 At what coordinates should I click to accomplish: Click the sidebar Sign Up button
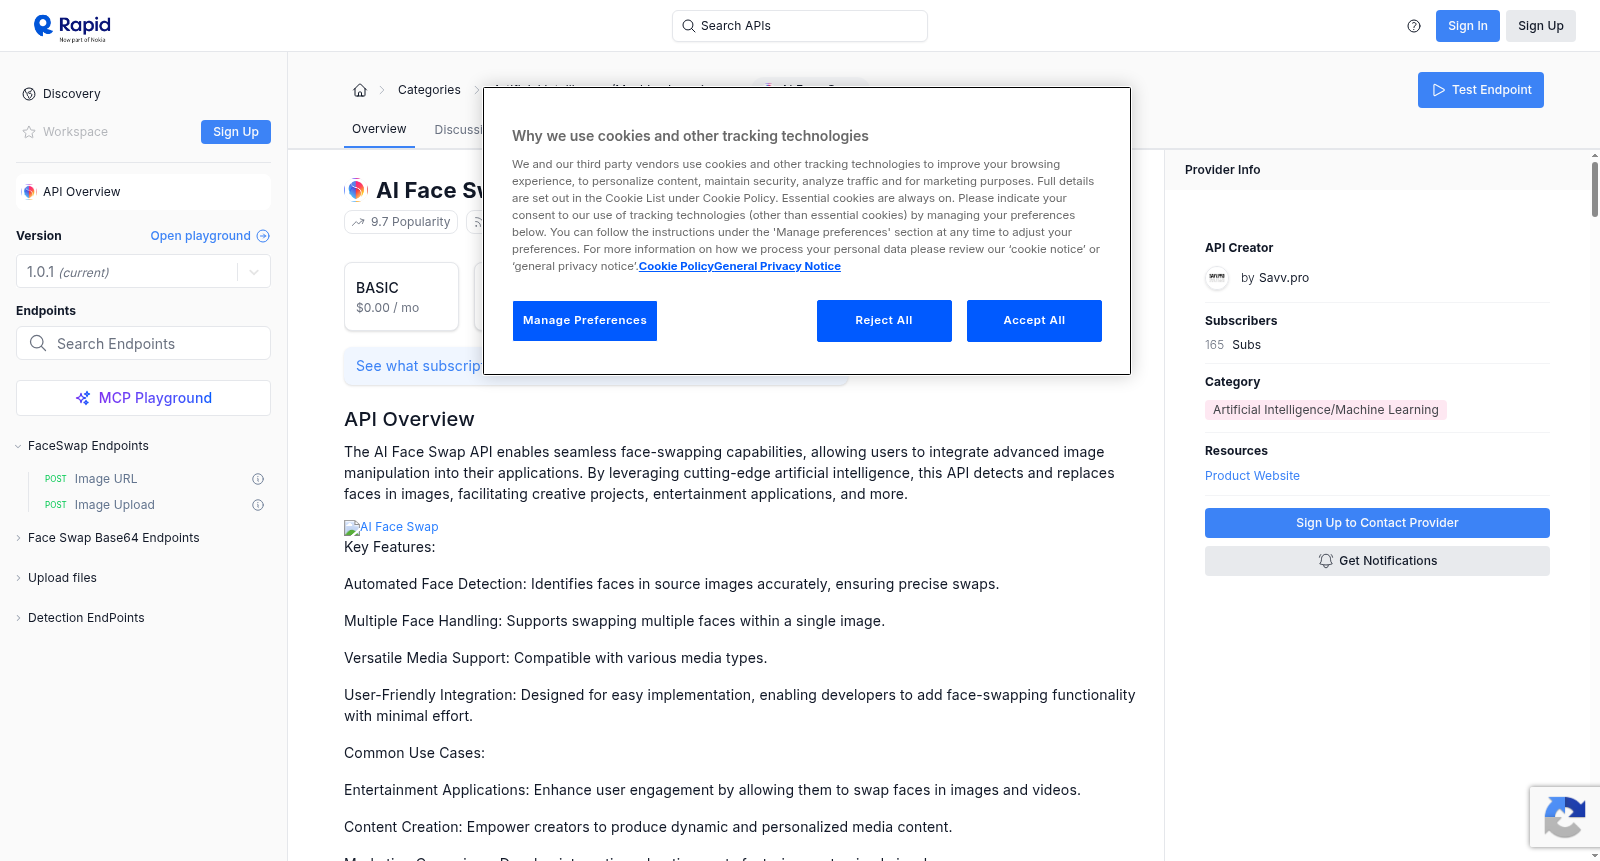tap(236, 132)
